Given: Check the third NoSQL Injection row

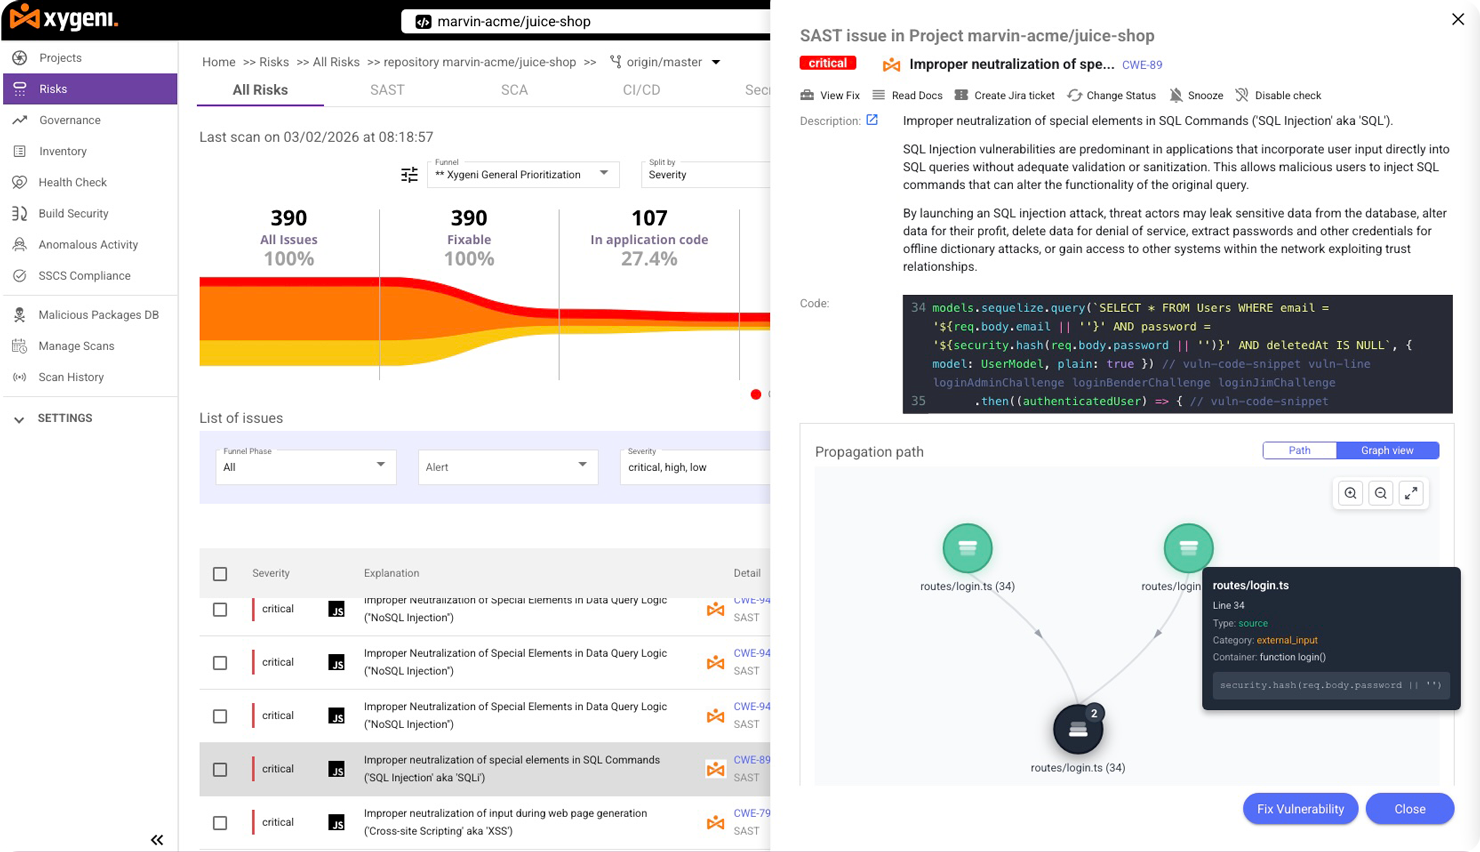Looking at the screenshot, I should point(220,716).
